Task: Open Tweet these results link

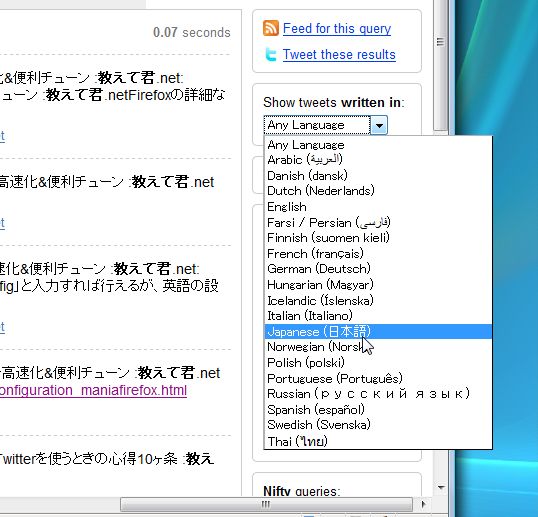Action: [339, 55]
